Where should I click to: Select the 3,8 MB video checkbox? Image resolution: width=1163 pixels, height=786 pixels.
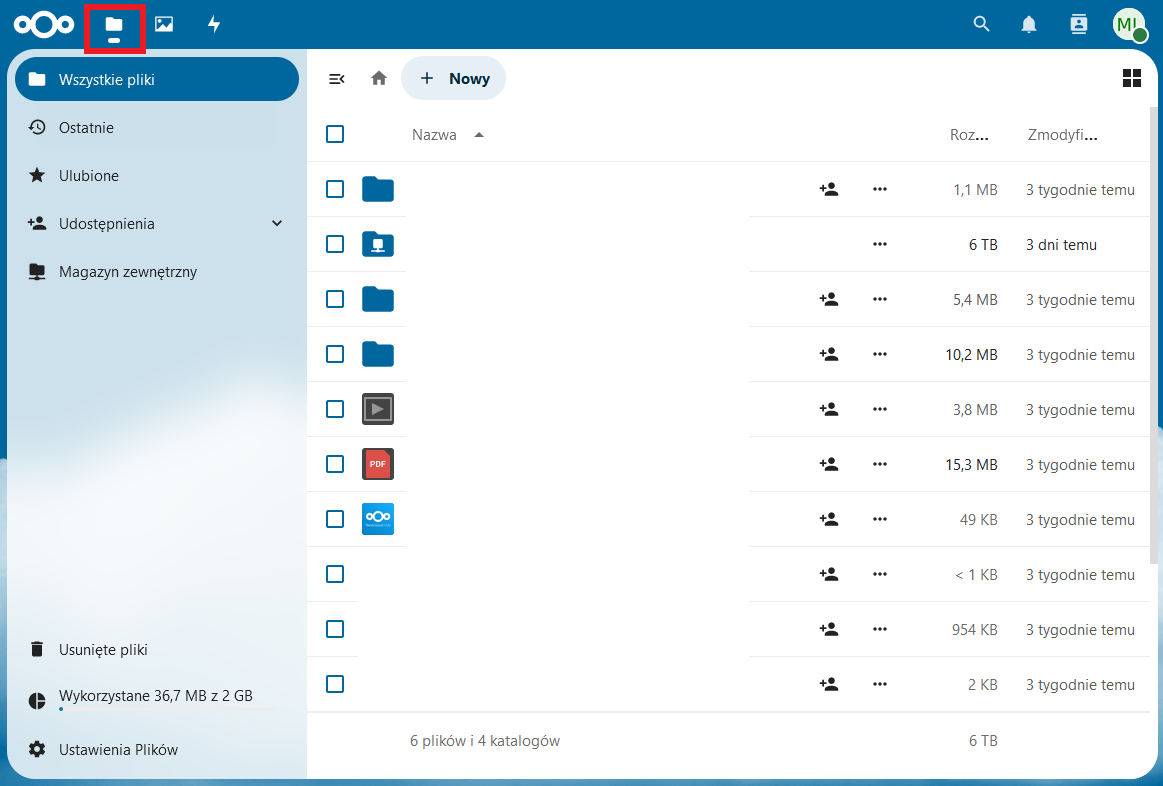coord(335,409)
